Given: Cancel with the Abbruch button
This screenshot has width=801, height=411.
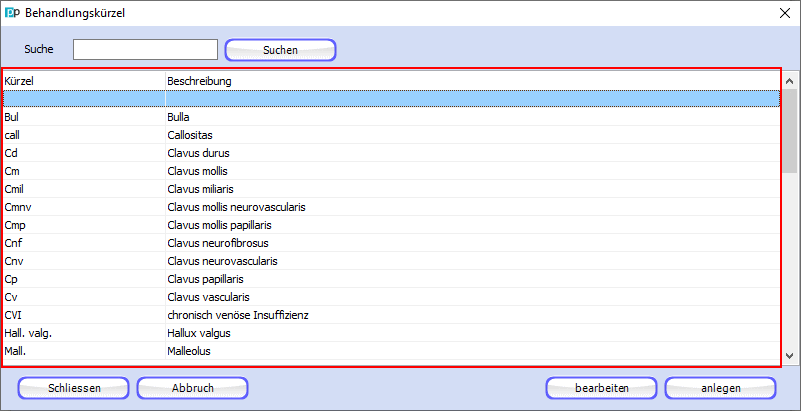Looking at the screenshot, I should (193, 388).
